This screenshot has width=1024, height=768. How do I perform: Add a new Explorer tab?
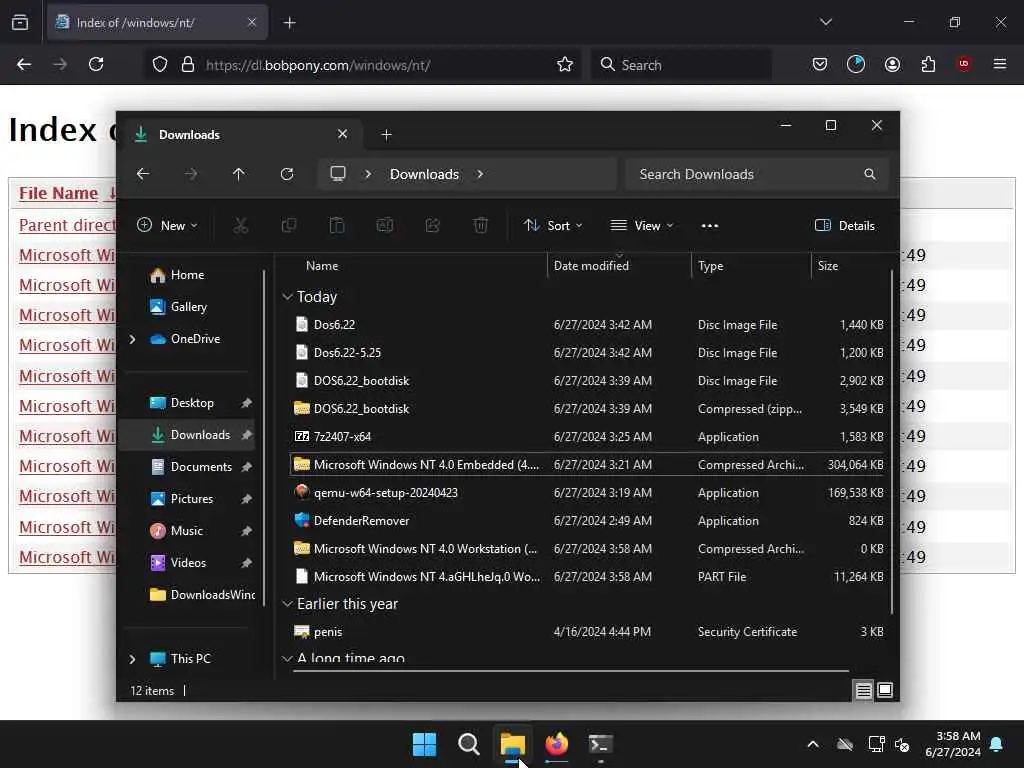[x=386, y=135]
